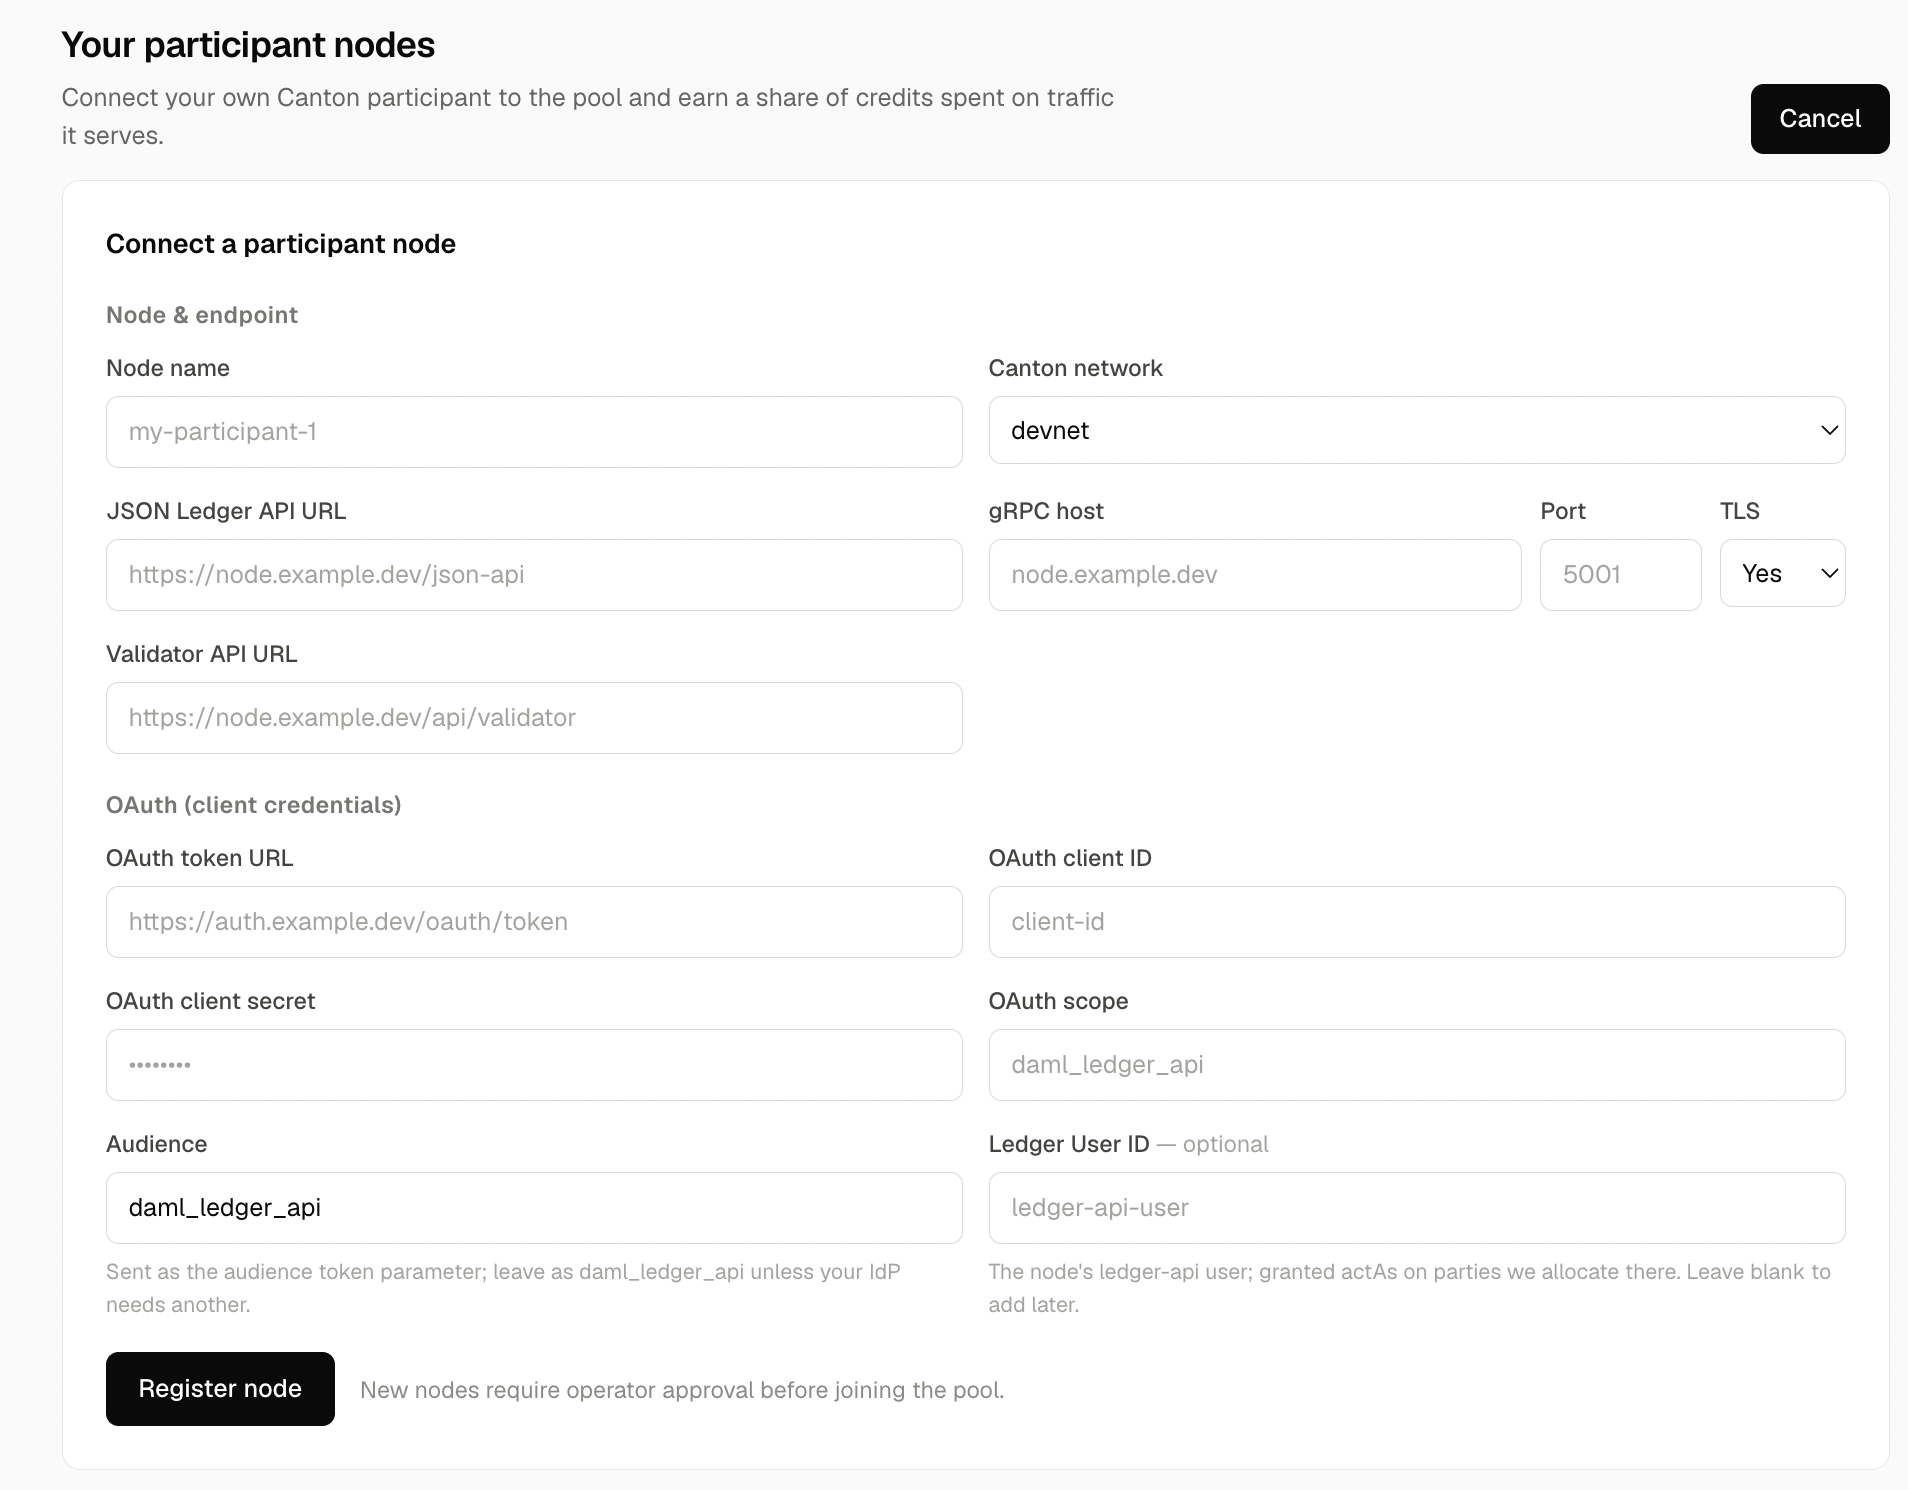
Task: Click the 'OAuth client secret' label
Action: (211, 1001)
